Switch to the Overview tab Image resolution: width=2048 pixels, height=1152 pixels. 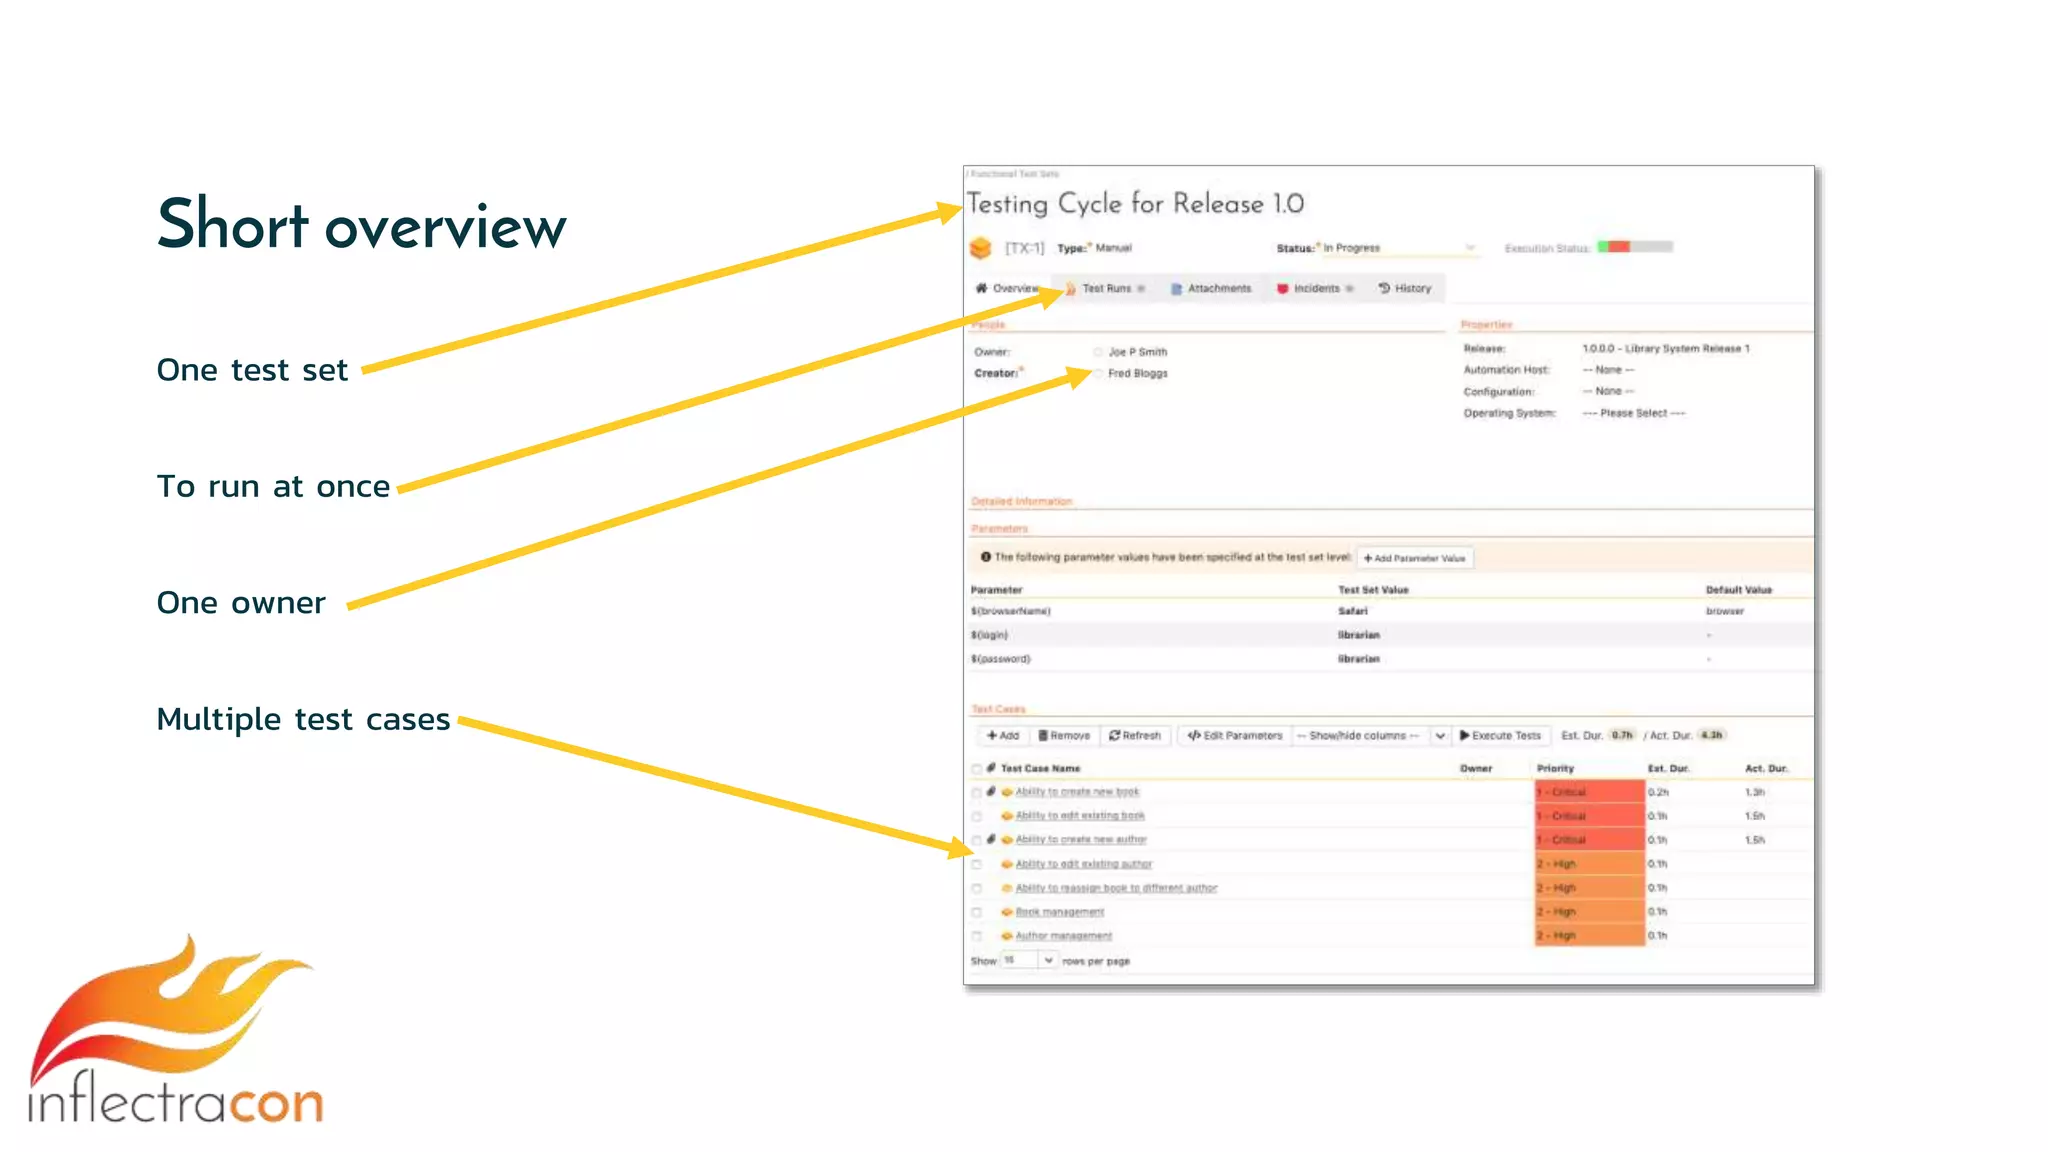(x=1008, y=288)
